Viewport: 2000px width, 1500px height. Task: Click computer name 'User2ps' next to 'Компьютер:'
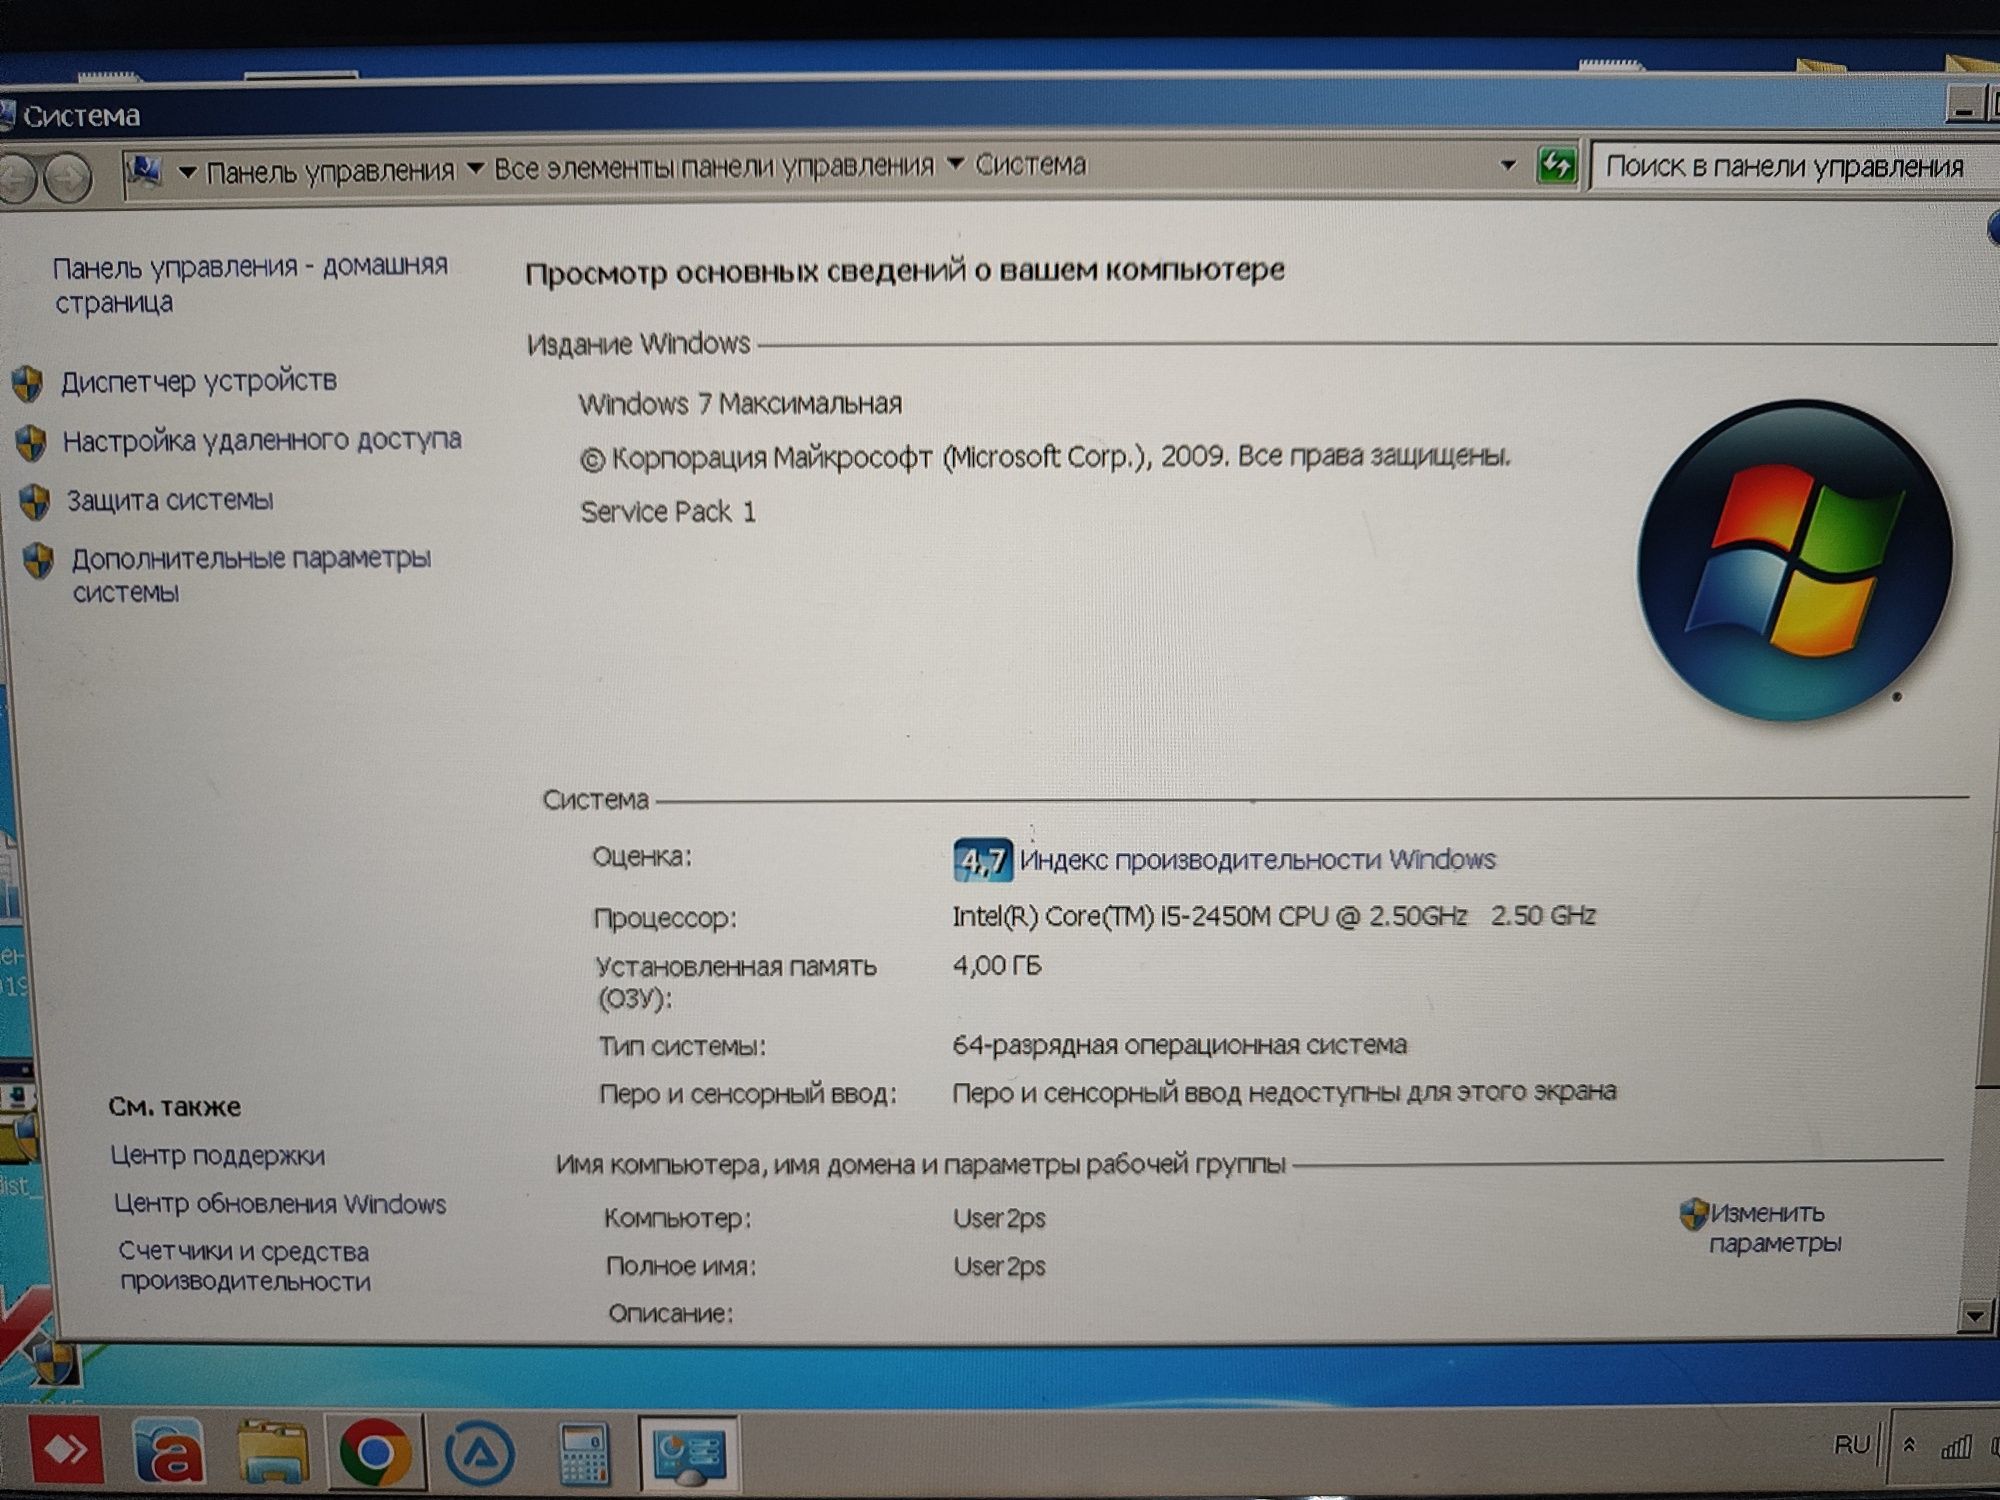point(999,1219)
